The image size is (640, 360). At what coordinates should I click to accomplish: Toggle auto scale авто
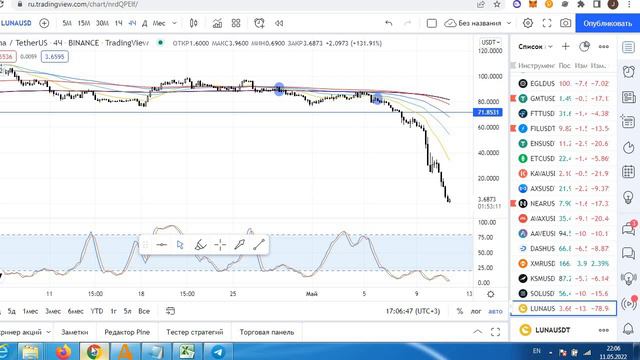(x=496, y=311)
